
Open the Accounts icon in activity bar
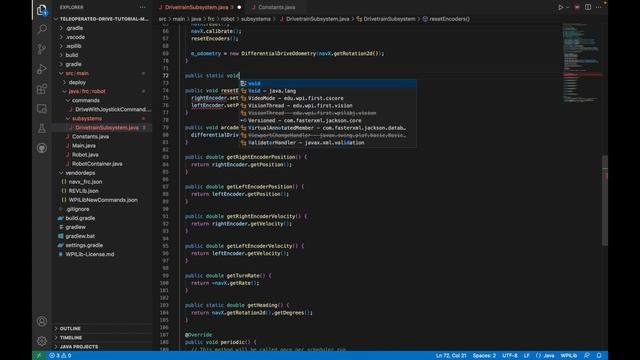[42, 321]
